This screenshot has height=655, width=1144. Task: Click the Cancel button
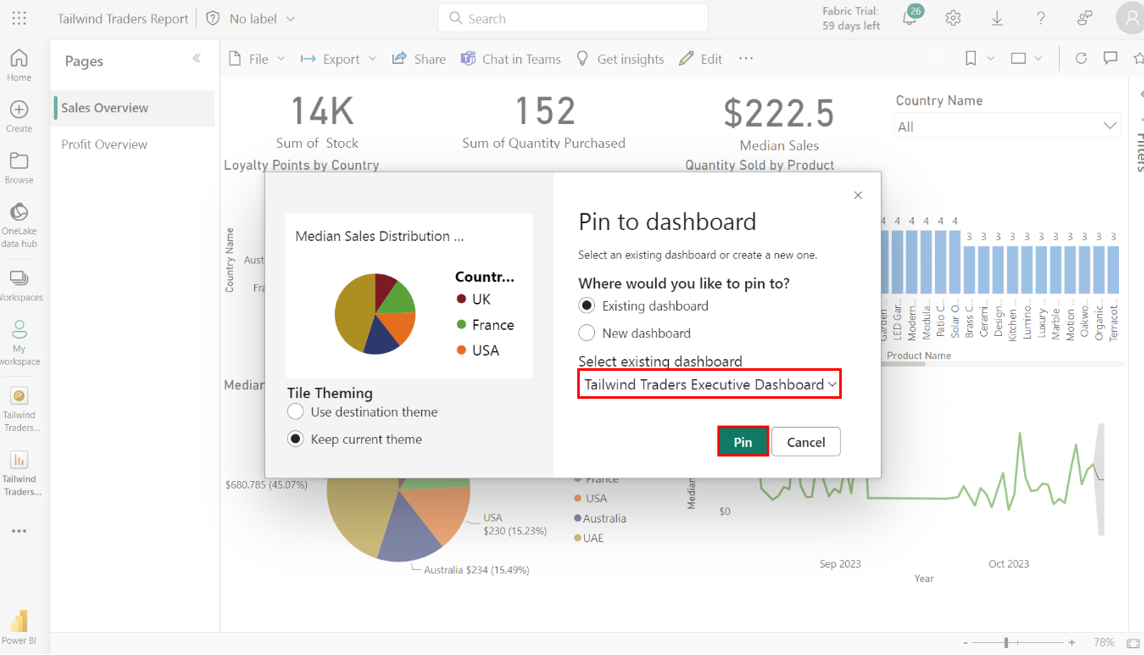click(805, 442)
